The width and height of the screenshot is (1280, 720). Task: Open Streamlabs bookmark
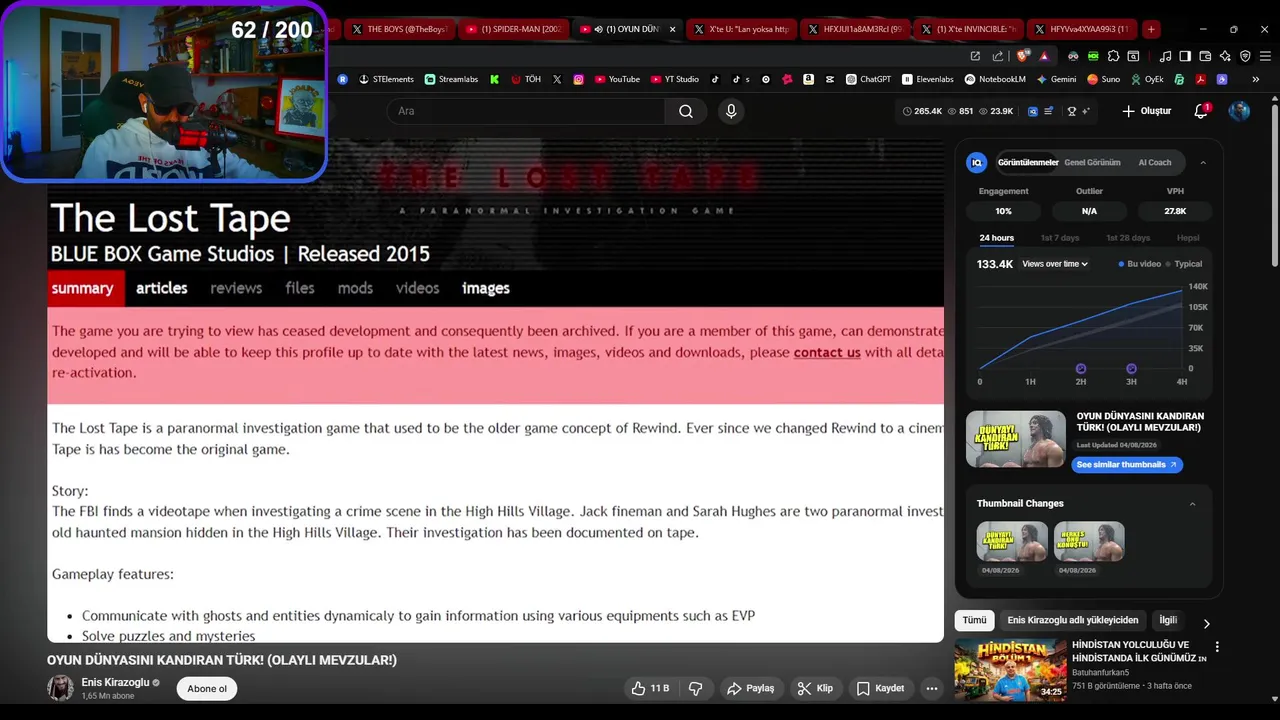[x=451, y=79]
